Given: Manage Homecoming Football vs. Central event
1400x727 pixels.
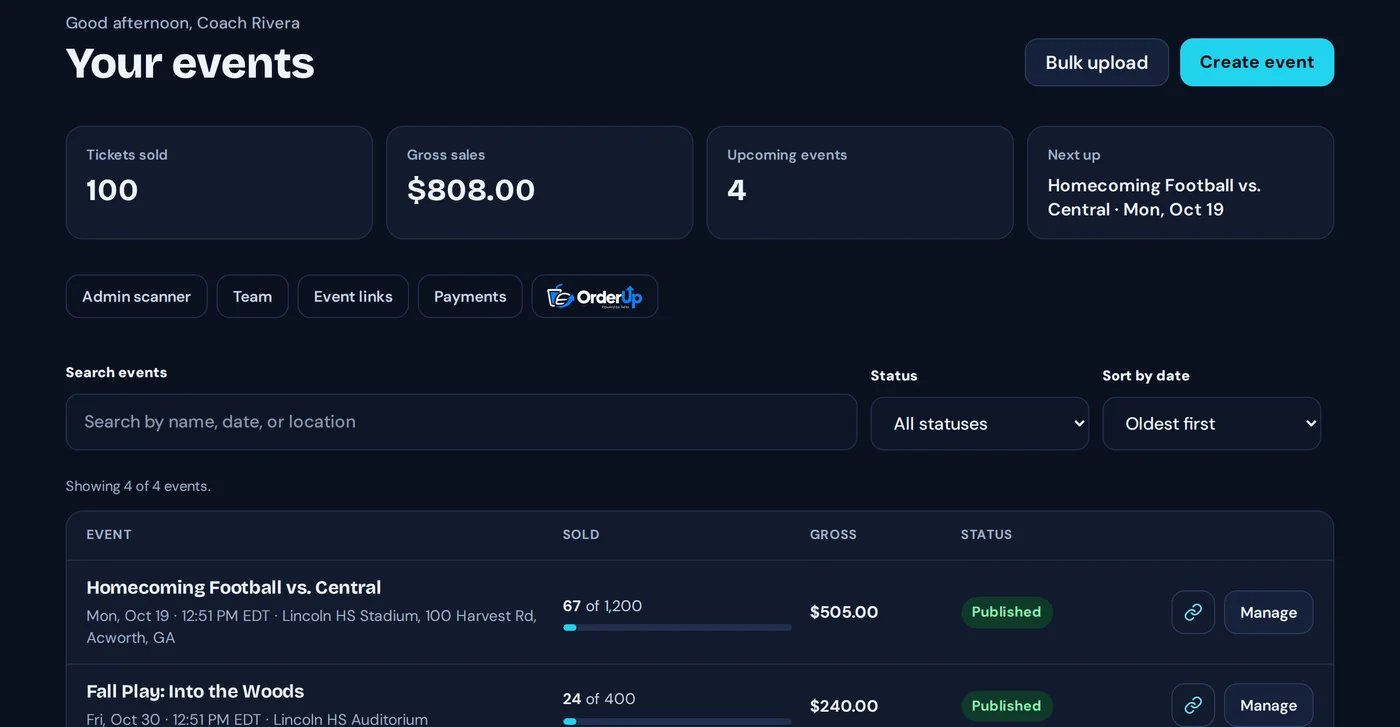Looking at the screenshot, I should tap(1268, 612).
